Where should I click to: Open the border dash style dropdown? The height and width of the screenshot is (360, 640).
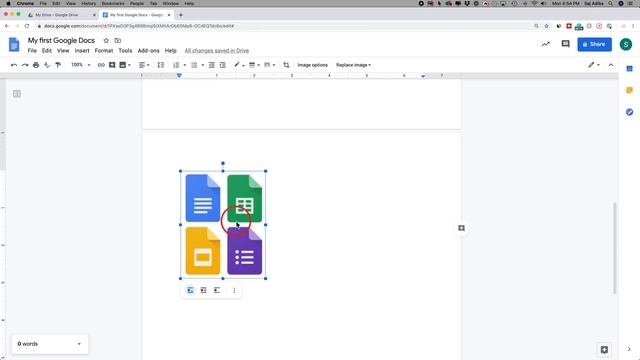[x=269, y=65]
